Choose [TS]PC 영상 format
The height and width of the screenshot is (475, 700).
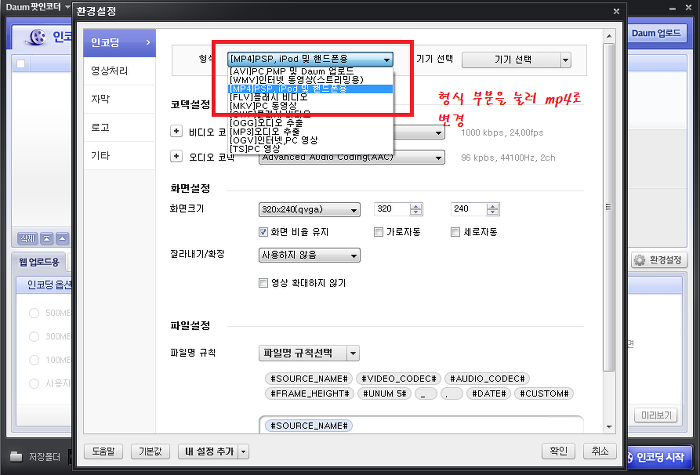(x=310, y=149)
